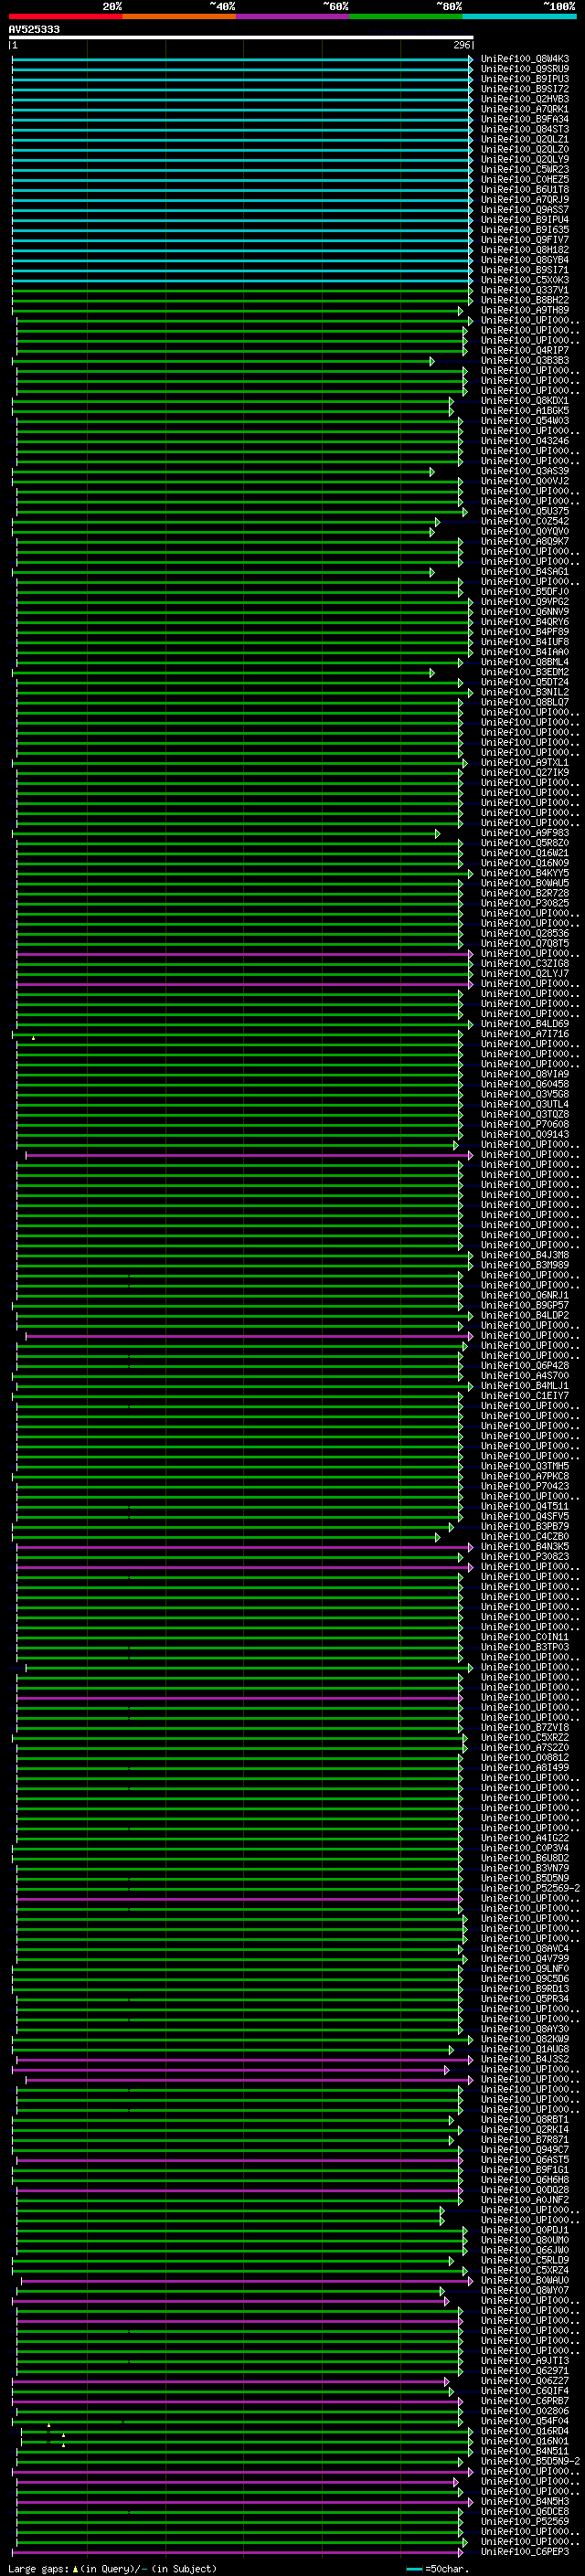This screenshot has width=585, height=2576.
Task: Select hit UniRef100_Q82KW9
Action: click(524, 2039)
